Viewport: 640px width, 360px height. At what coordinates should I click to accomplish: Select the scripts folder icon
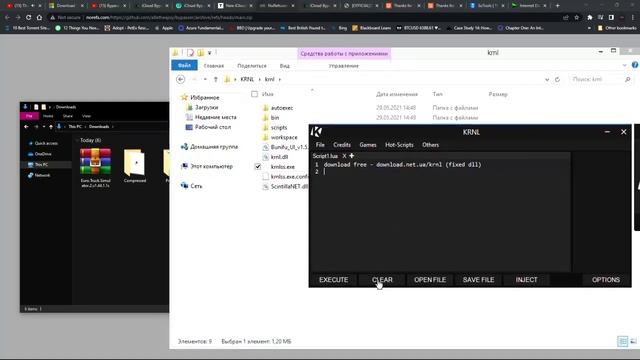click(265, 127)
